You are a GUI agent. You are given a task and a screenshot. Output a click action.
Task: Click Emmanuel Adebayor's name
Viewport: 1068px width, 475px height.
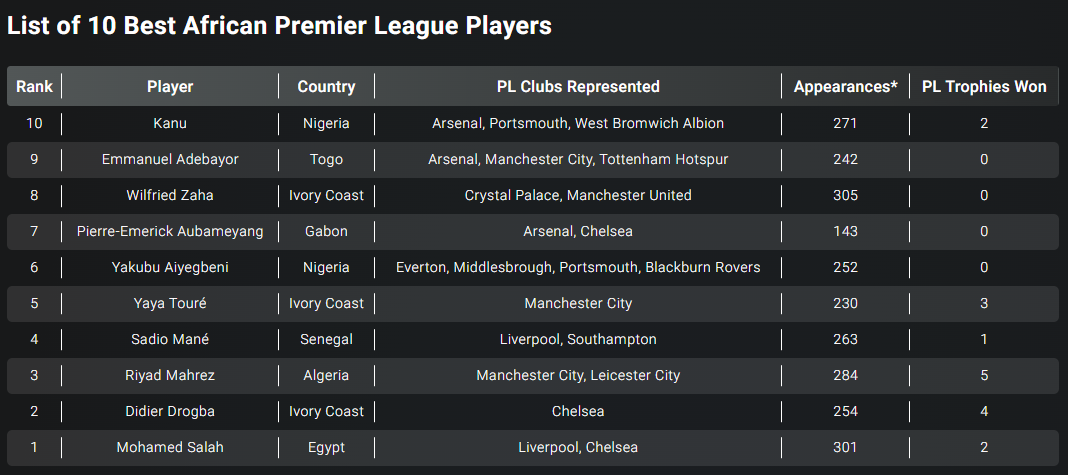tap(170, 159)
